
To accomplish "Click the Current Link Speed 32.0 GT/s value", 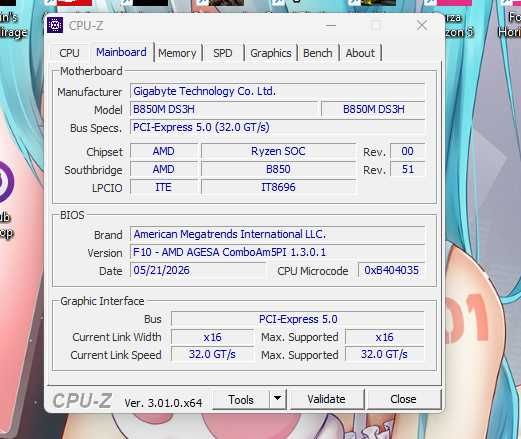I will pos(212,354).
